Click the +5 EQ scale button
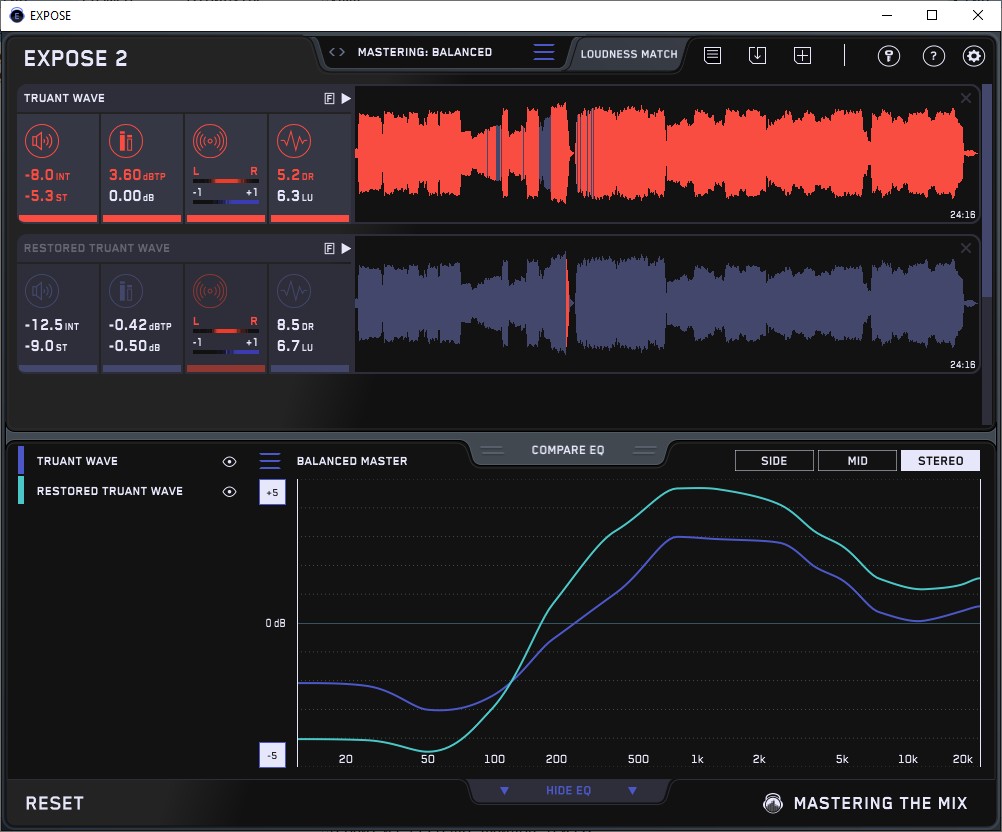 tap(271, 493)
